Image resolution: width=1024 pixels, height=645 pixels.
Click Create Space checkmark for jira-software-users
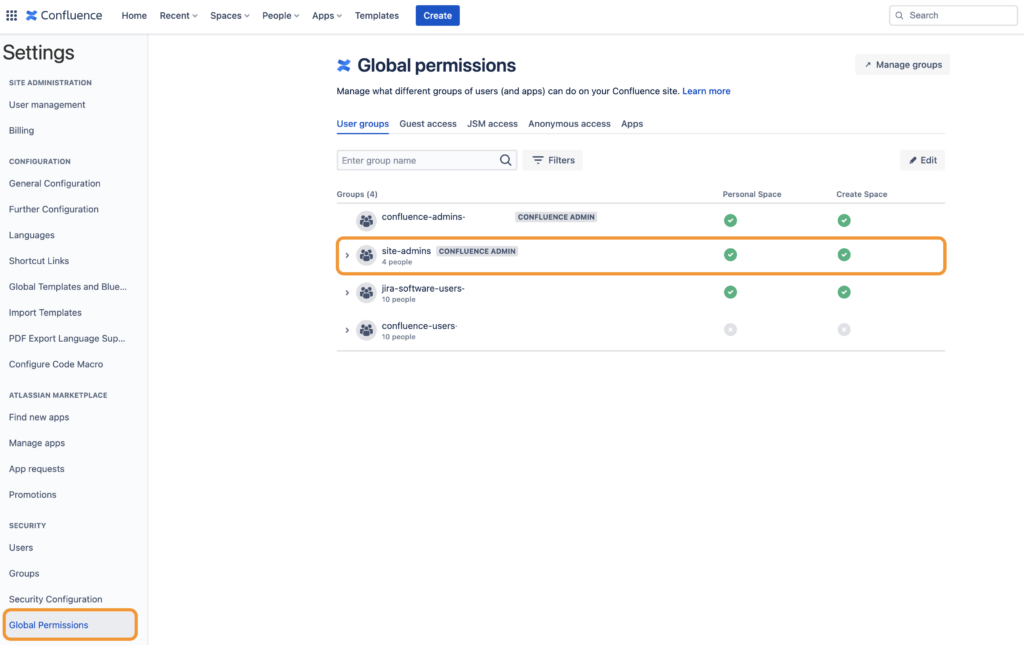click(844, 292)
